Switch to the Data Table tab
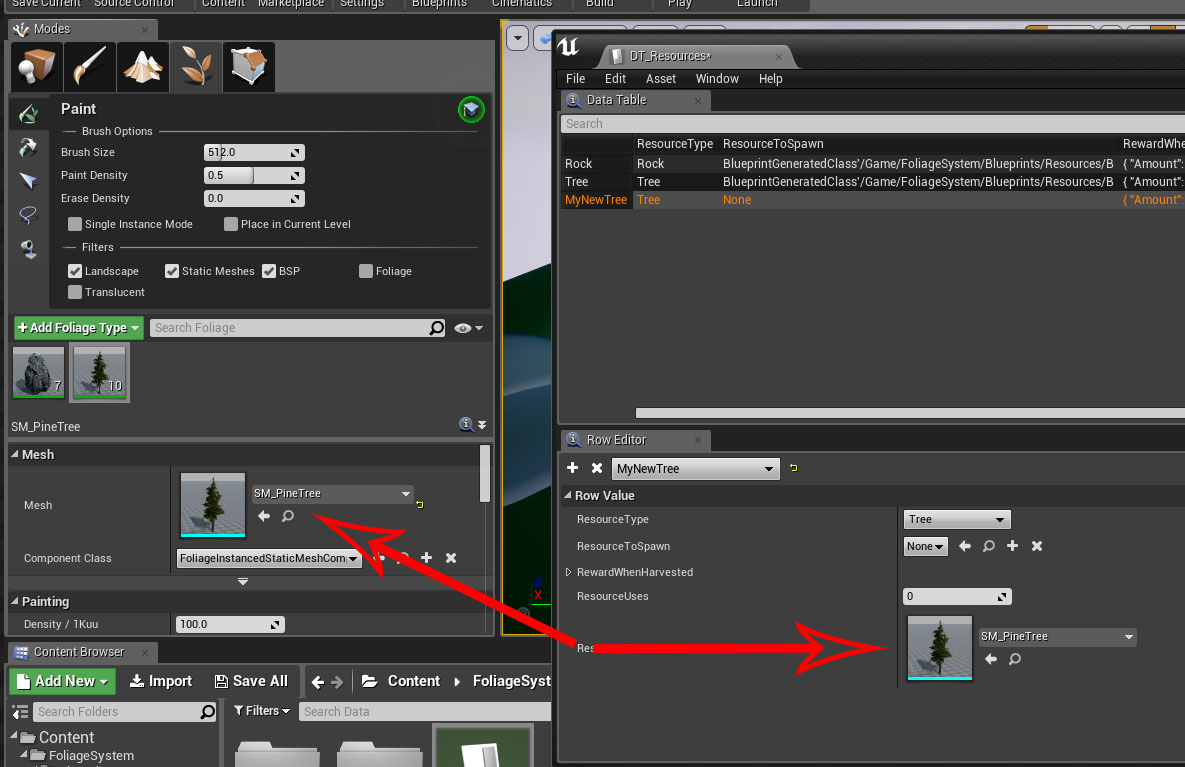Viewport: 1185px width, 767px height. point(615,100)
